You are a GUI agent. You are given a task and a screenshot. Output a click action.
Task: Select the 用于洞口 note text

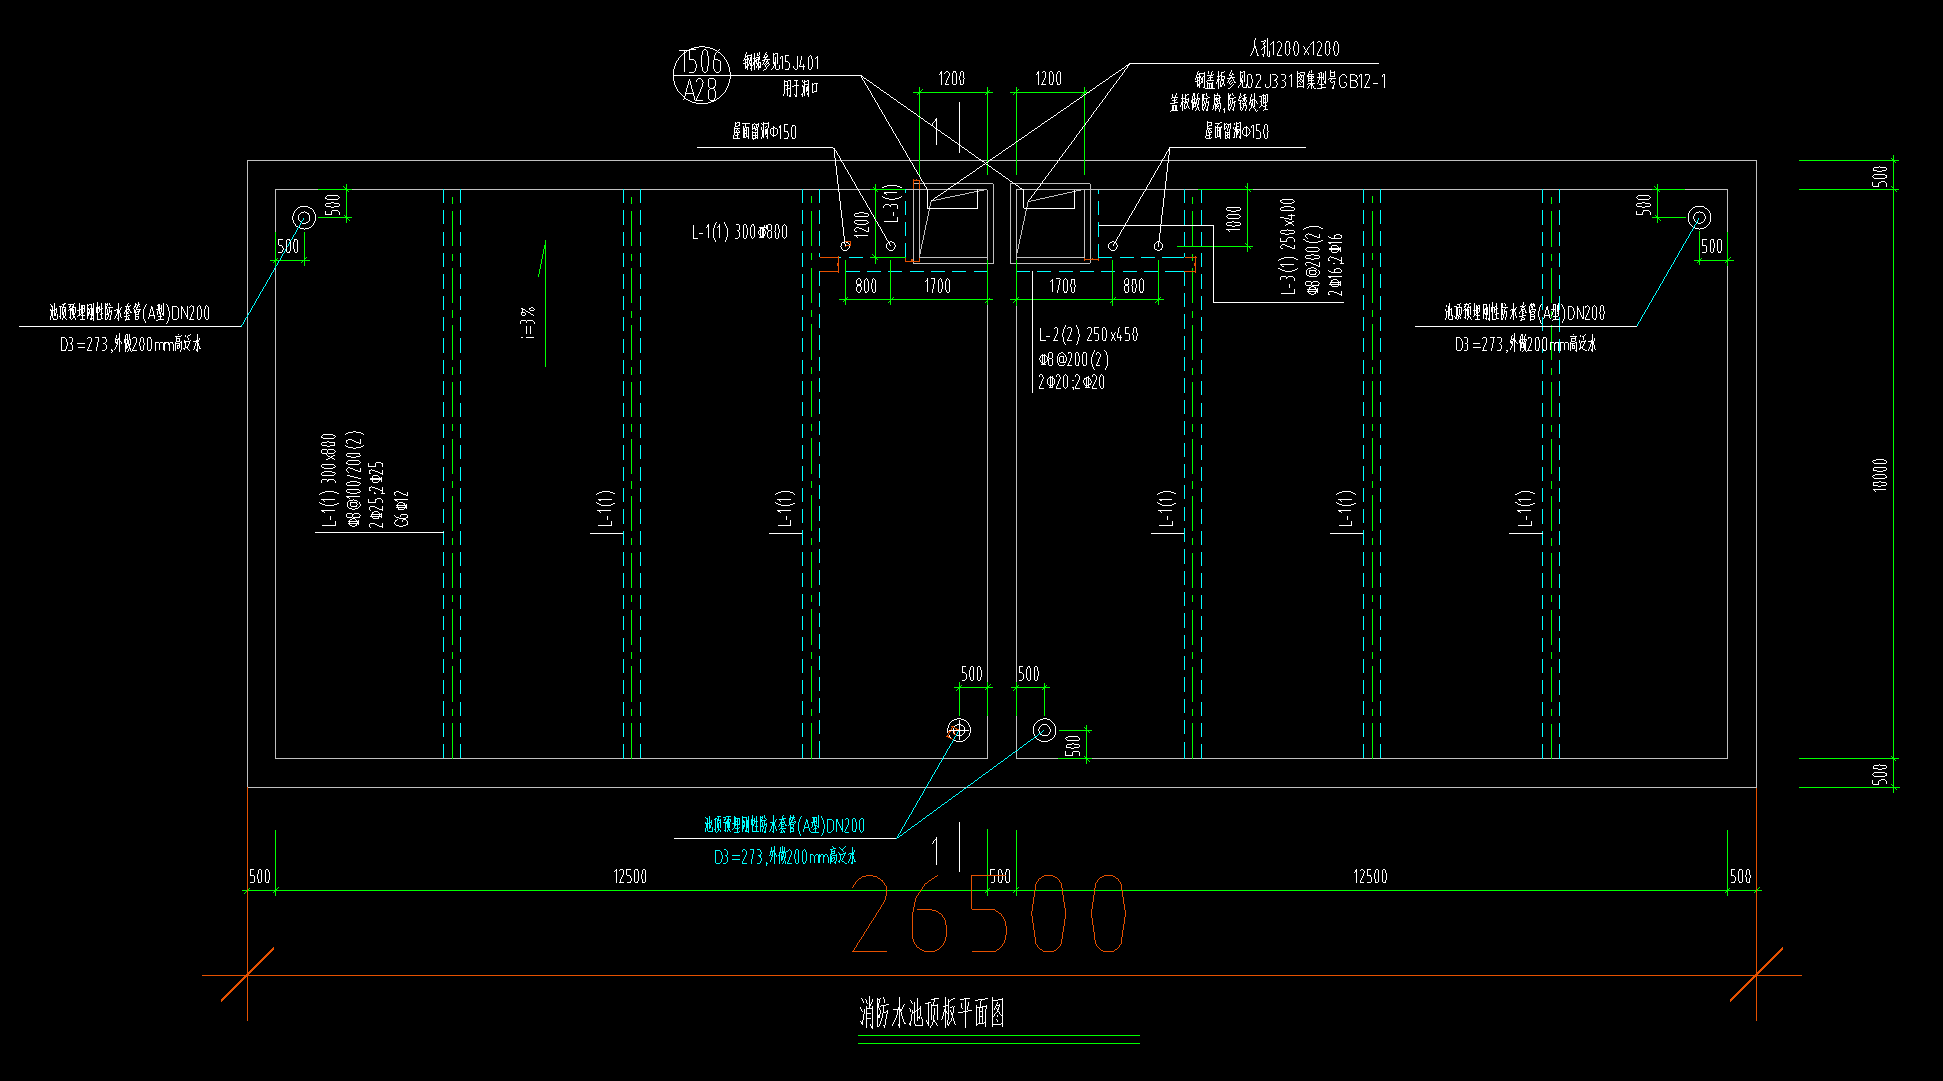[800, 89]
